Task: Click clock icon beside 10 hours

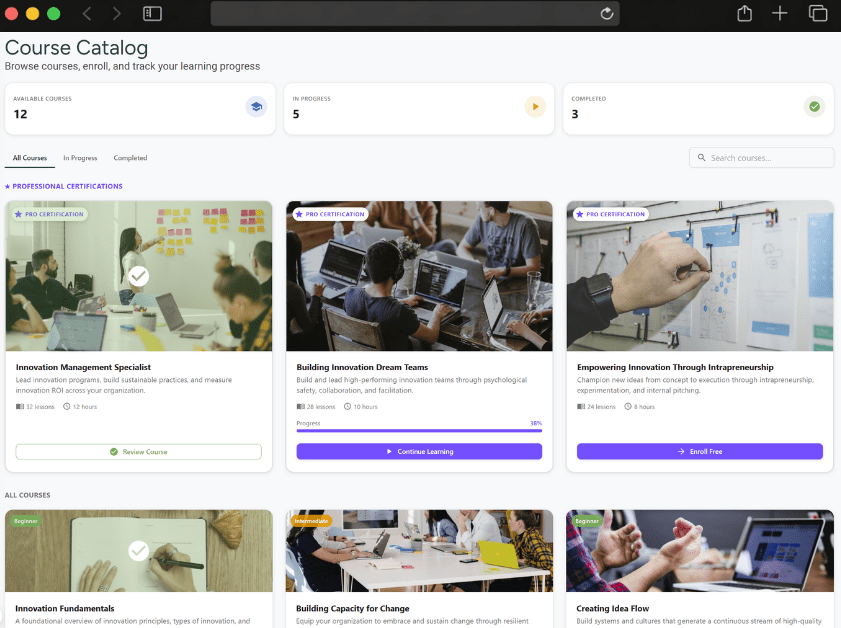Action: coord(348,407)
